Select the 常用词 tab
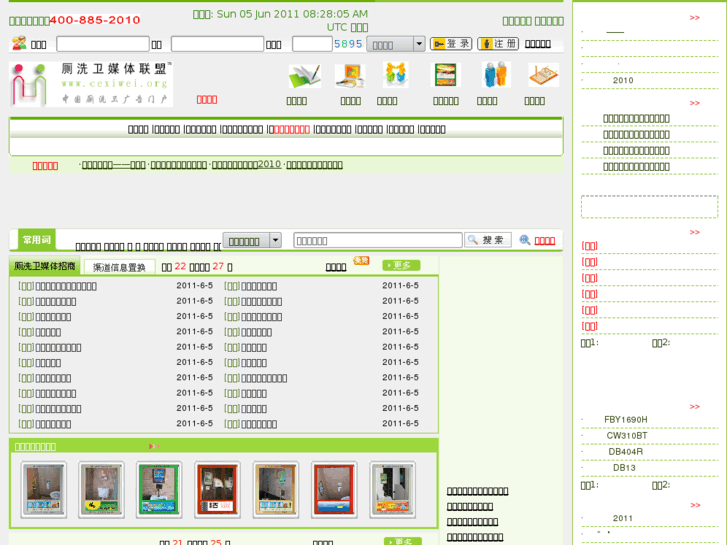This screenshot has width=727, height=545. 37,240
